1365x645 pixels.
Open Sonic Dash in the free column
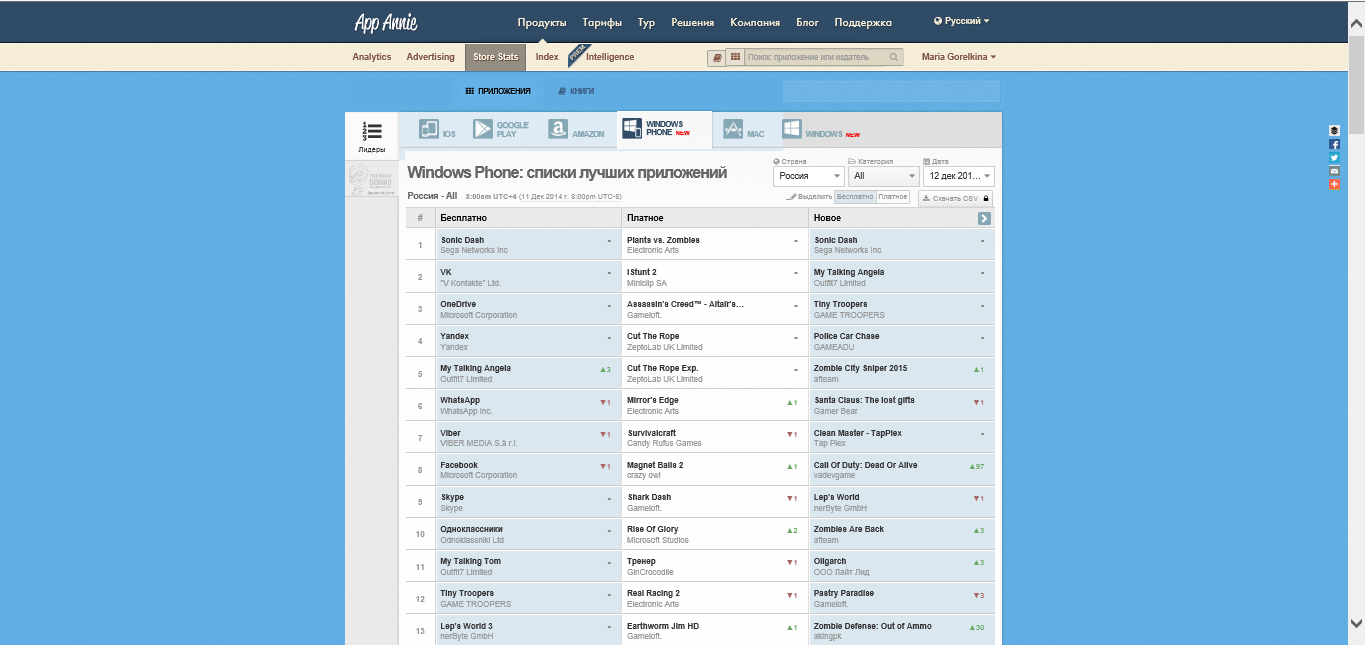462,240
